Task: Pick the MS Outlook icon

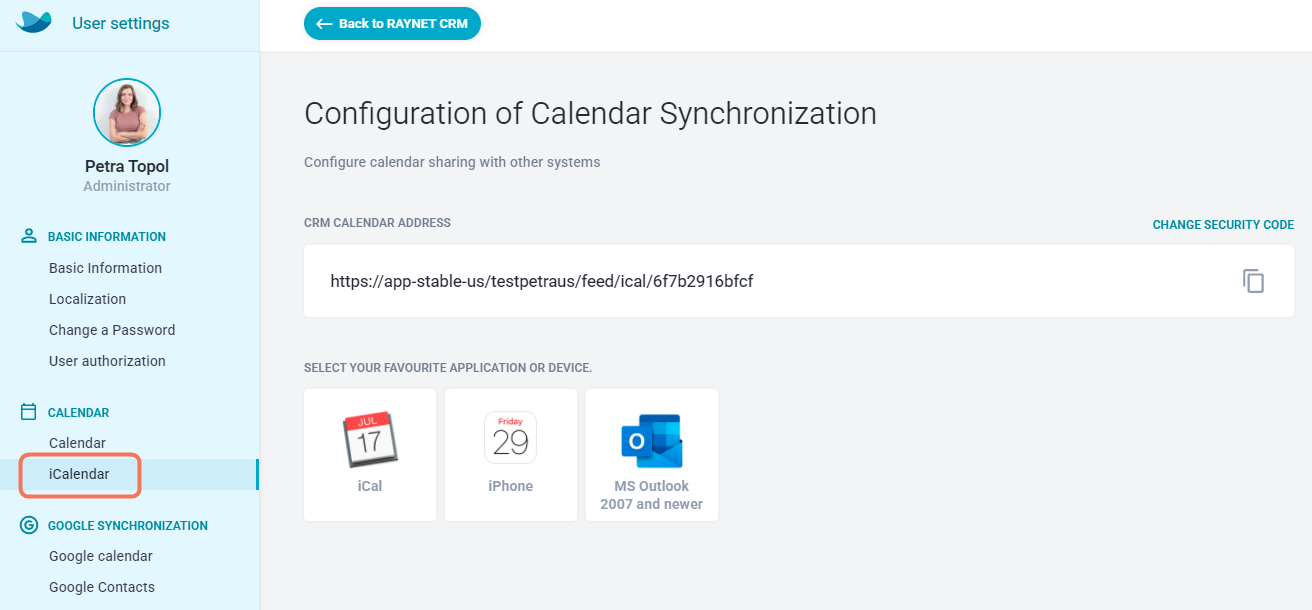Action: pos(651,441)
